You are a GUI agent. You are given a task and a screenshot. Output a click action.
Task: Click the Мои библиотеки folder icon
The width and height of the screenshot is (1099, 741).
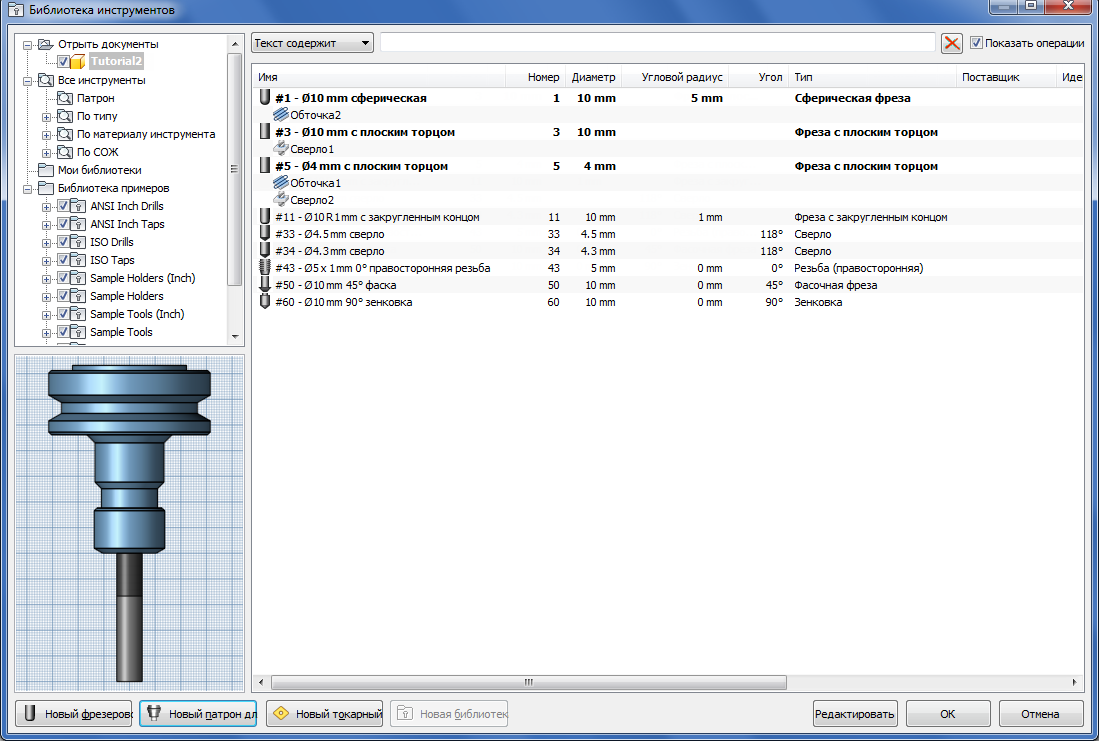(46, 170)
